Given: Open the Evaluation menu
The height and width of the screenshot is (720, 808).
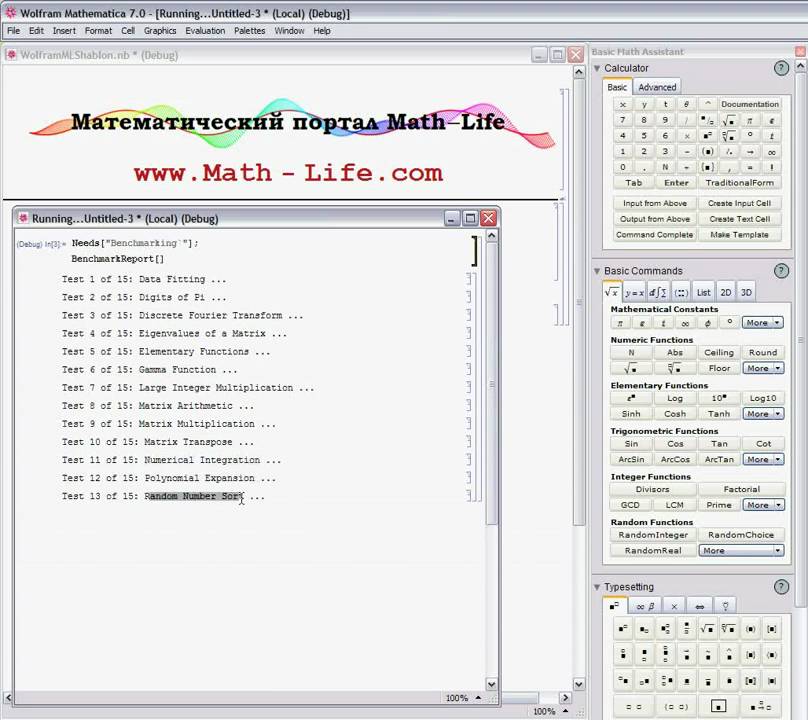Looking at the screenshot, I should point(205,31).
